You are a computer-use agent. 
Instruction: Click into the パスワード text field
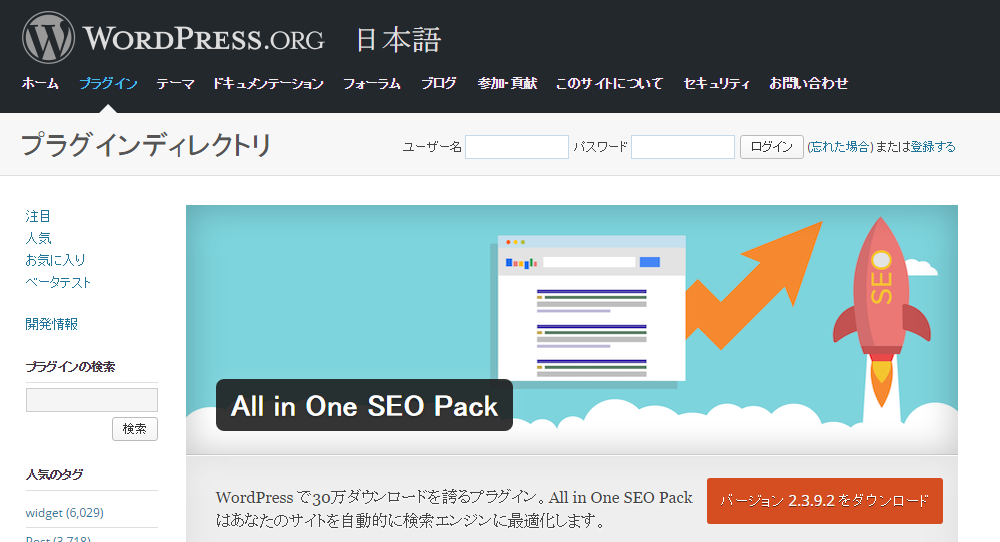683,147
